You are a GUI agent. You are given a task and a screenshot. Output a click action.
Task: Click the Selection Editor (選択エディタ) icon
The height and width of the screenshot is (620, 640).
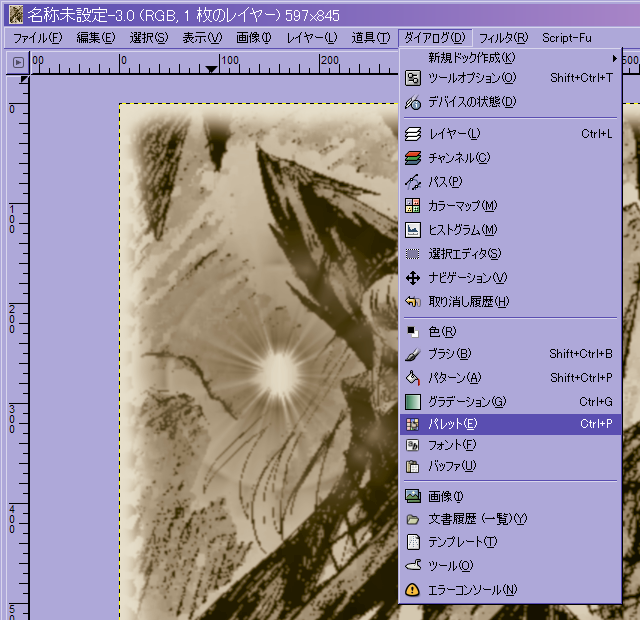(x=413, y=254)
